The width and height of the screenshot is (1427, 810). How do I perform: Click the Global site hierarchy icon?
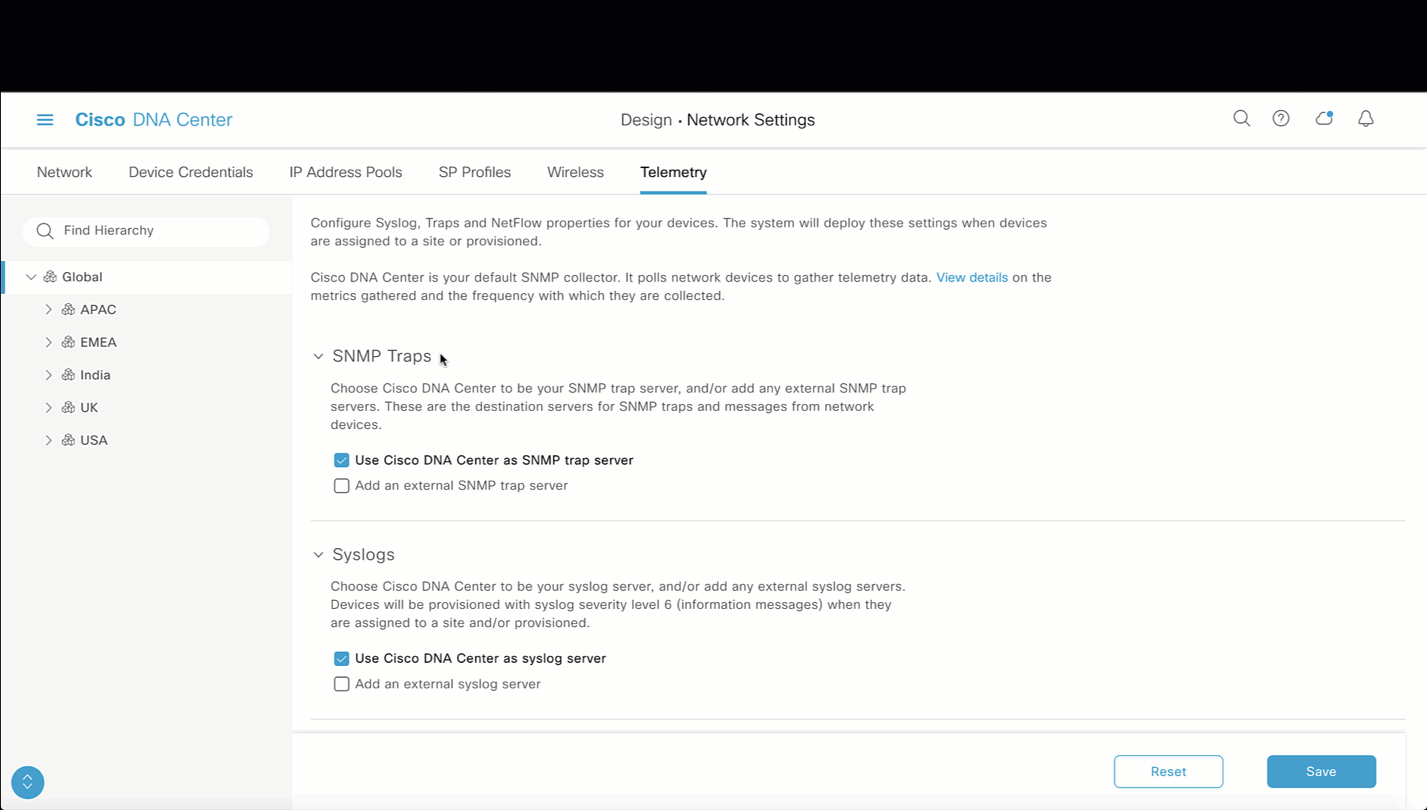[x=50, y=277]
